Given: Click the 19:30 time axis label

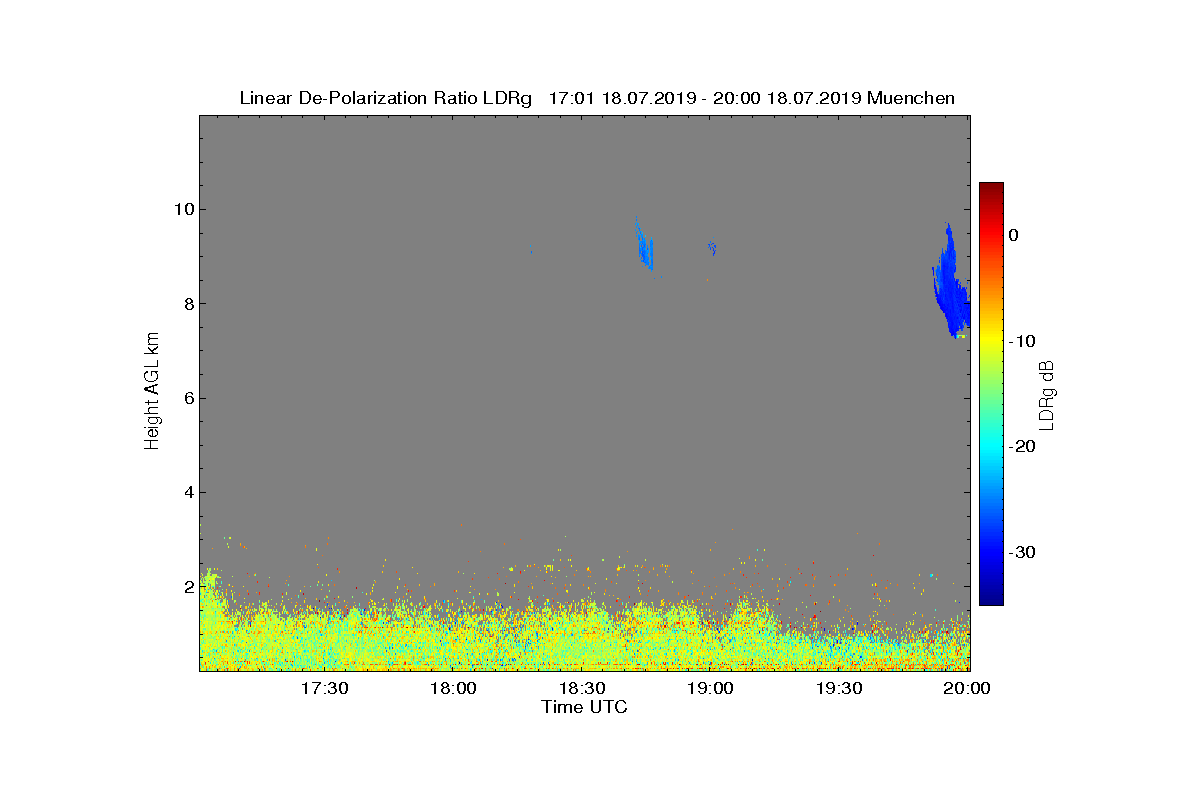Looking at the screenshot, I should click(840, 688).
